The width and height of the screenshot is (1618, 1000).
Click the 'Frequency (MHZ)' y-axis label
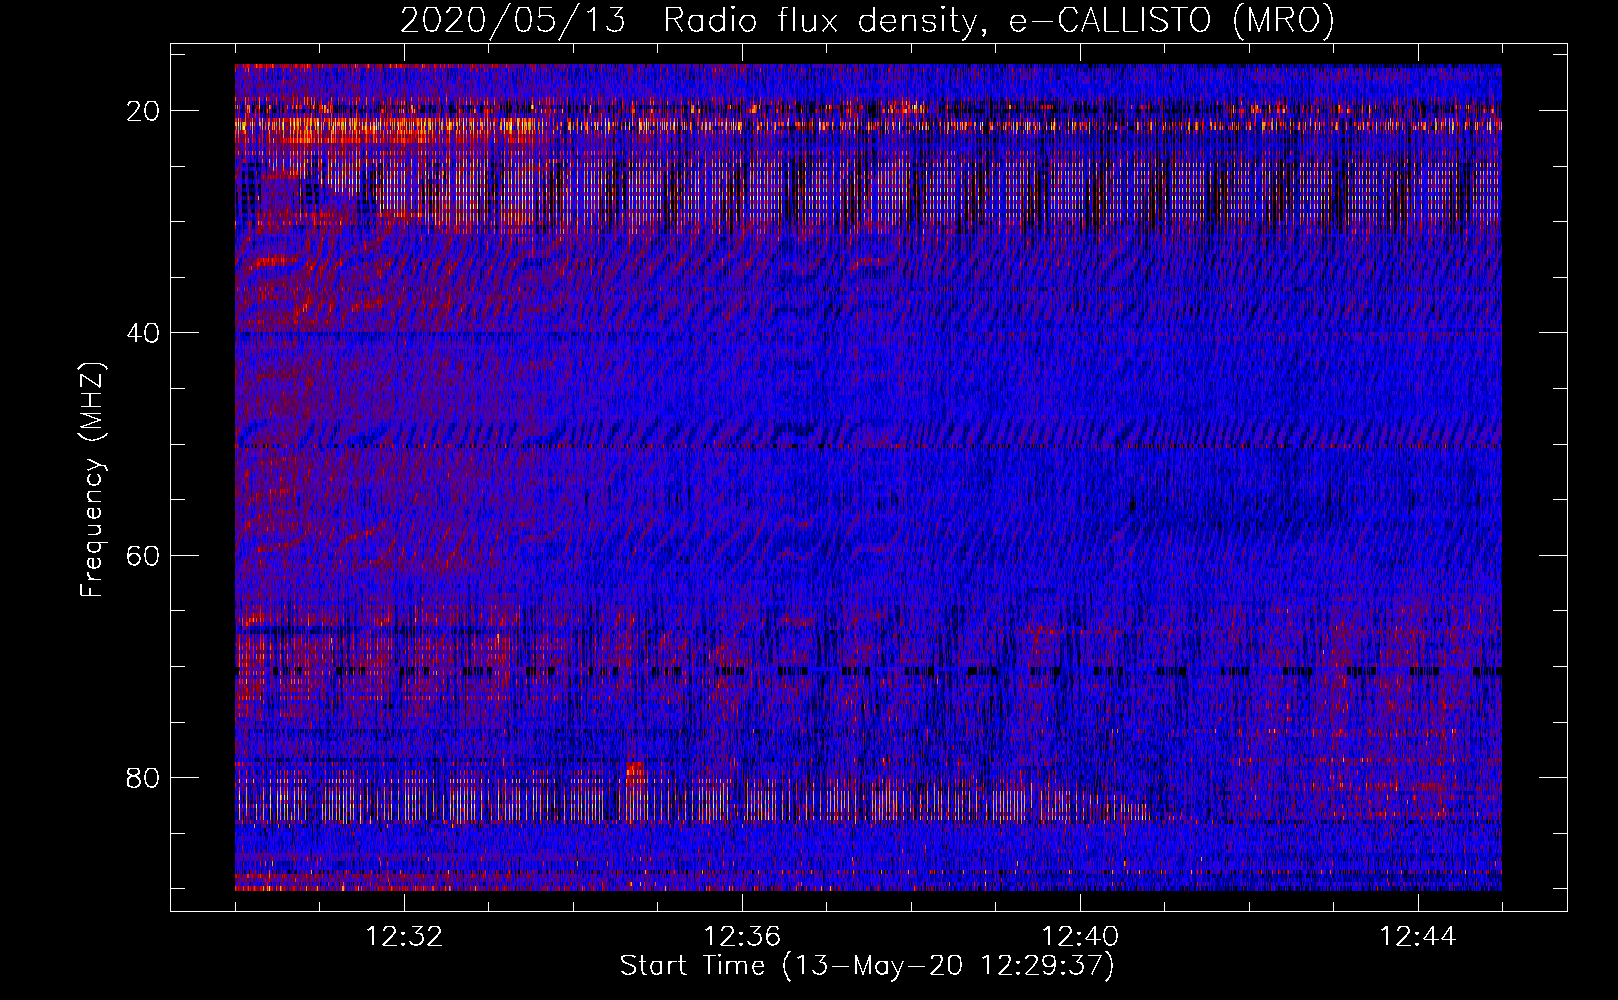[x=92, y=480]
